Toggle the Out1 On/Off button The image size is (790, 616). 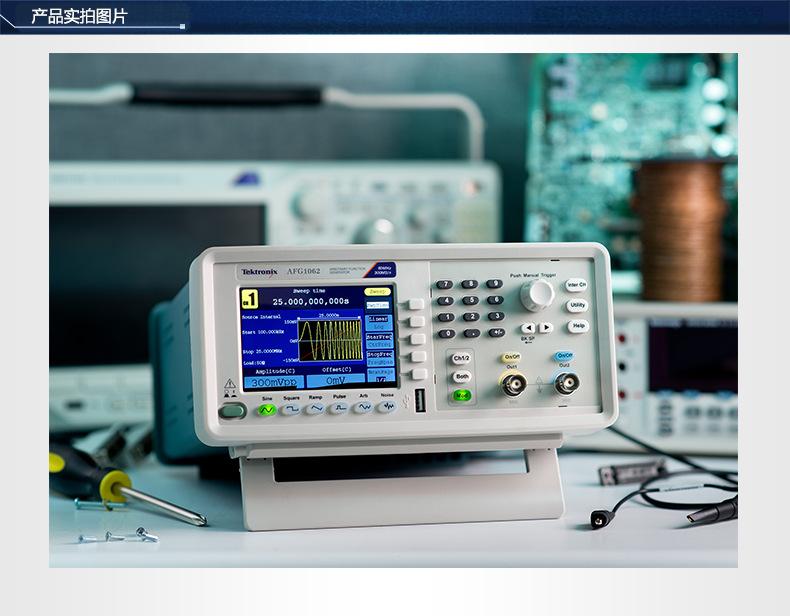[511, 357]
